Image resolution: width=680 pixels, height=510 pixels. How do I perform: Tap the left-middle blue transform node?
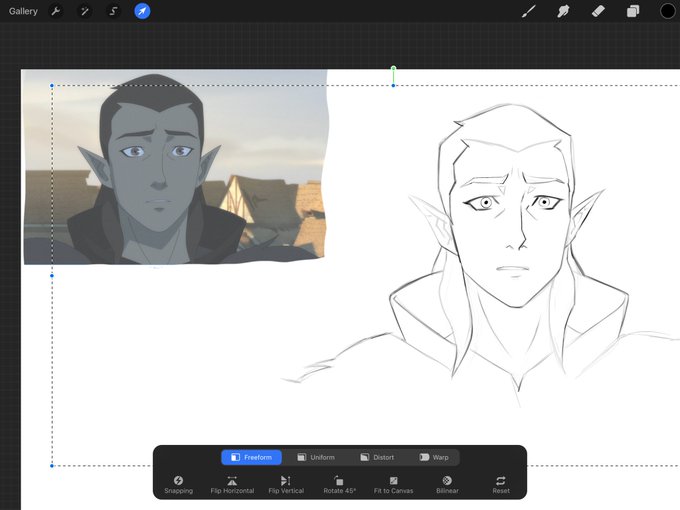(52, 276)
